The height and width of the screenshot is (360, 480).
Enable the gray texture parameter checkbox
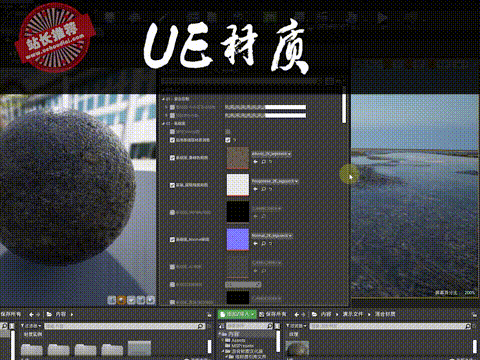172,267
